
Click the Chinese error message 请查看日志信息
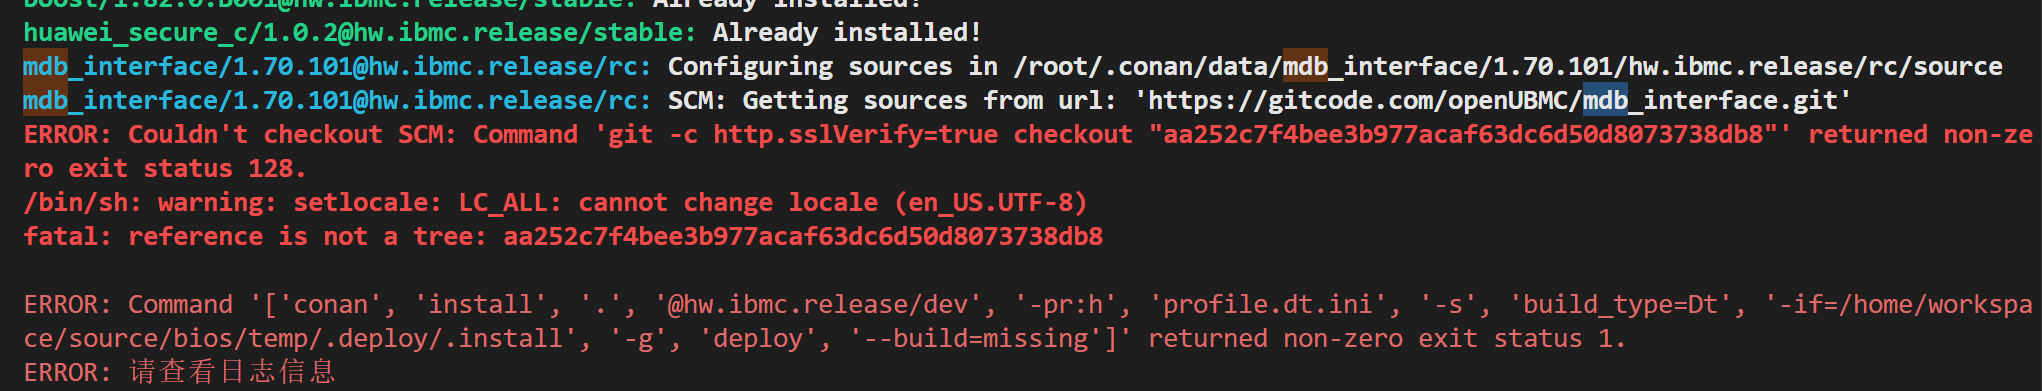pyautogui.click(x=232, y=373)
